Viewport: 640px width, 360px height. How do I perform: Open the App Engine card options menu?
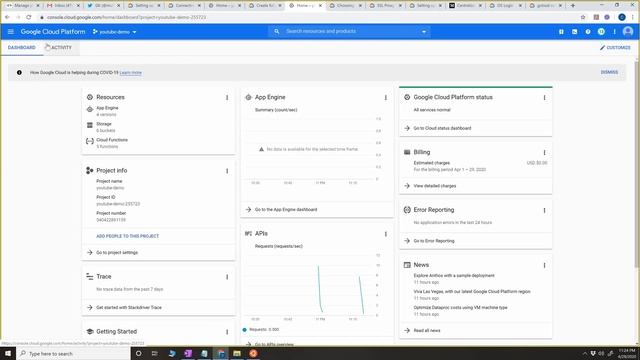pos(386,98)
